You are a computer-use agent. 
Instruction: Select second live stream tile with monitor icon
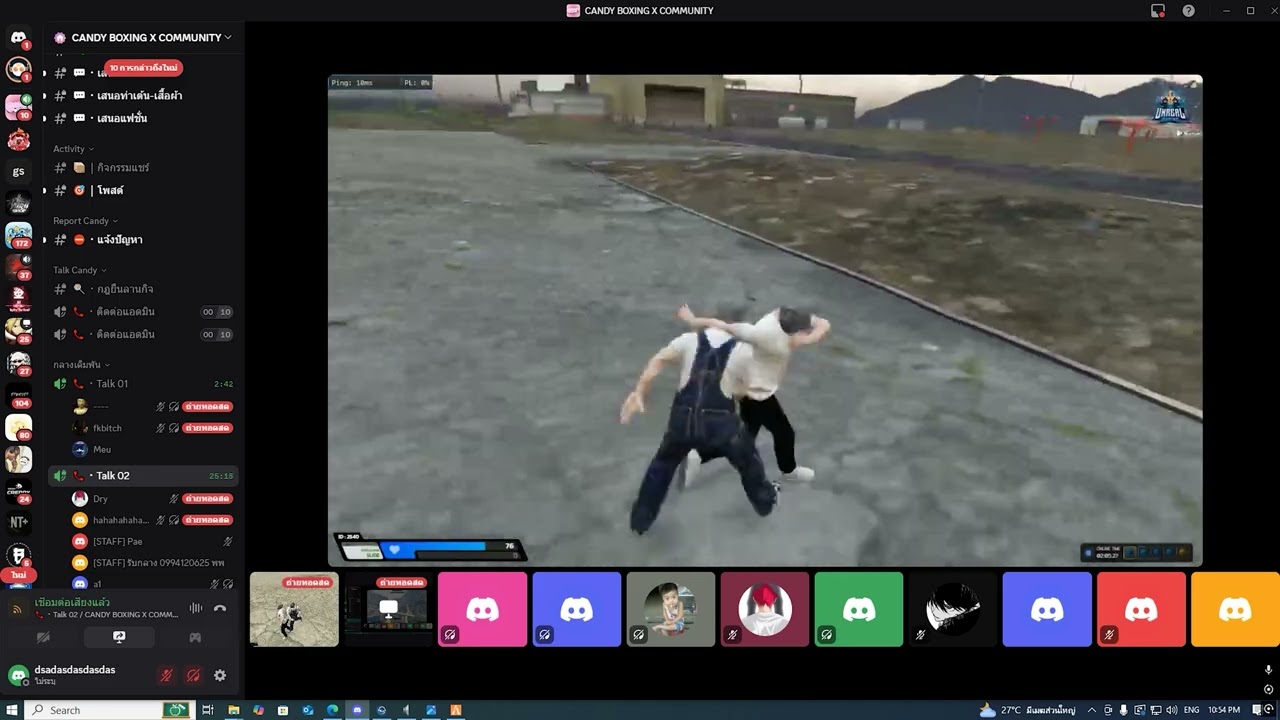[388, 609]
